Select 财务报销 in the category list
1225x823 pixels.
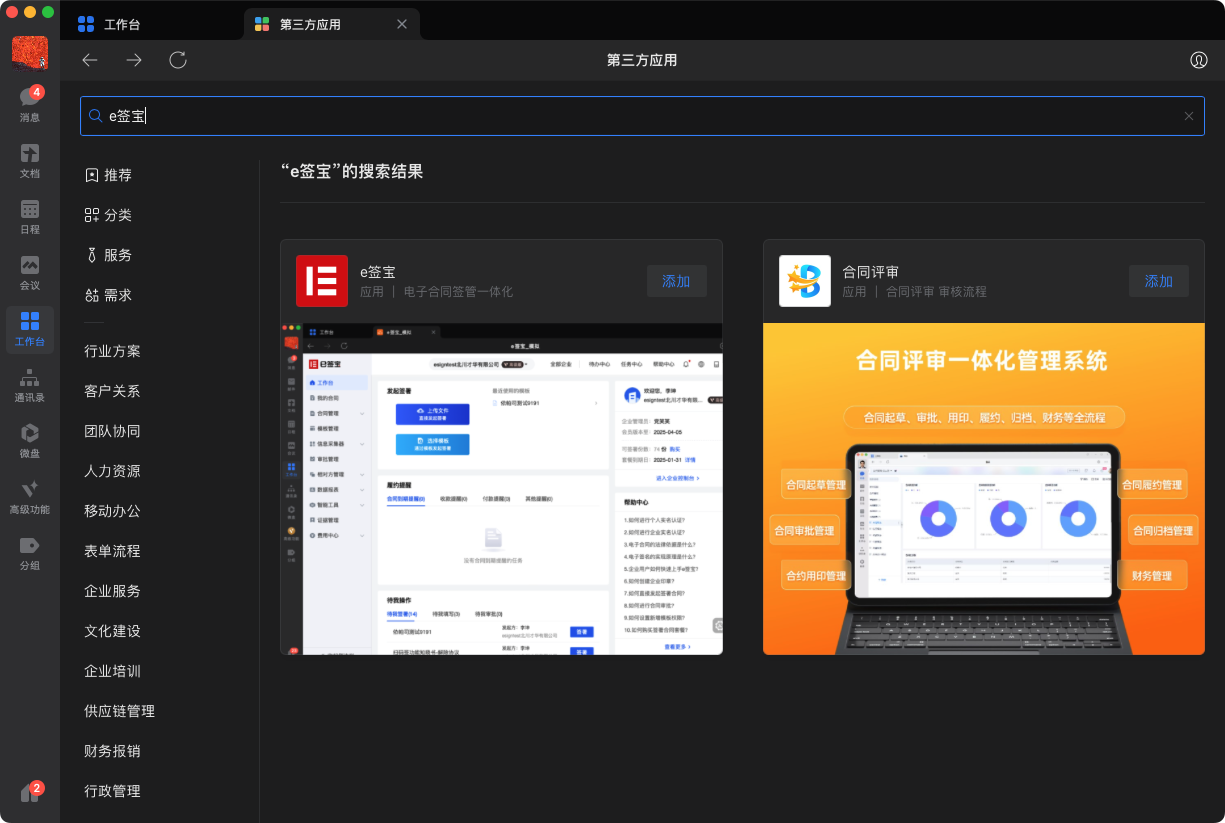pyautogui.click(x=112, y=751)
